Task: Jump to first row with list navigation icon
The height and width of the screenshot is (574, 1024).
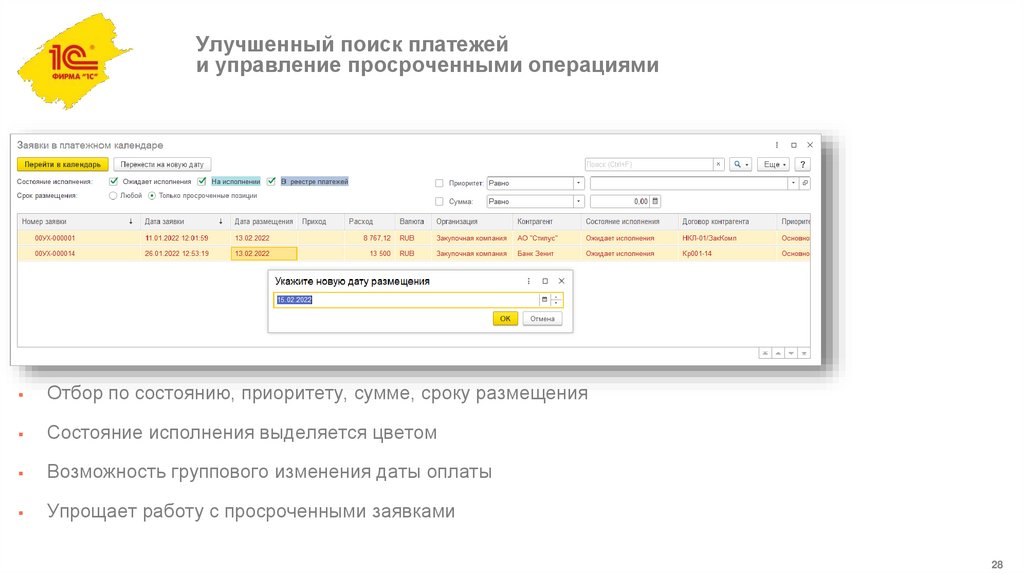Action: [765, 353]
